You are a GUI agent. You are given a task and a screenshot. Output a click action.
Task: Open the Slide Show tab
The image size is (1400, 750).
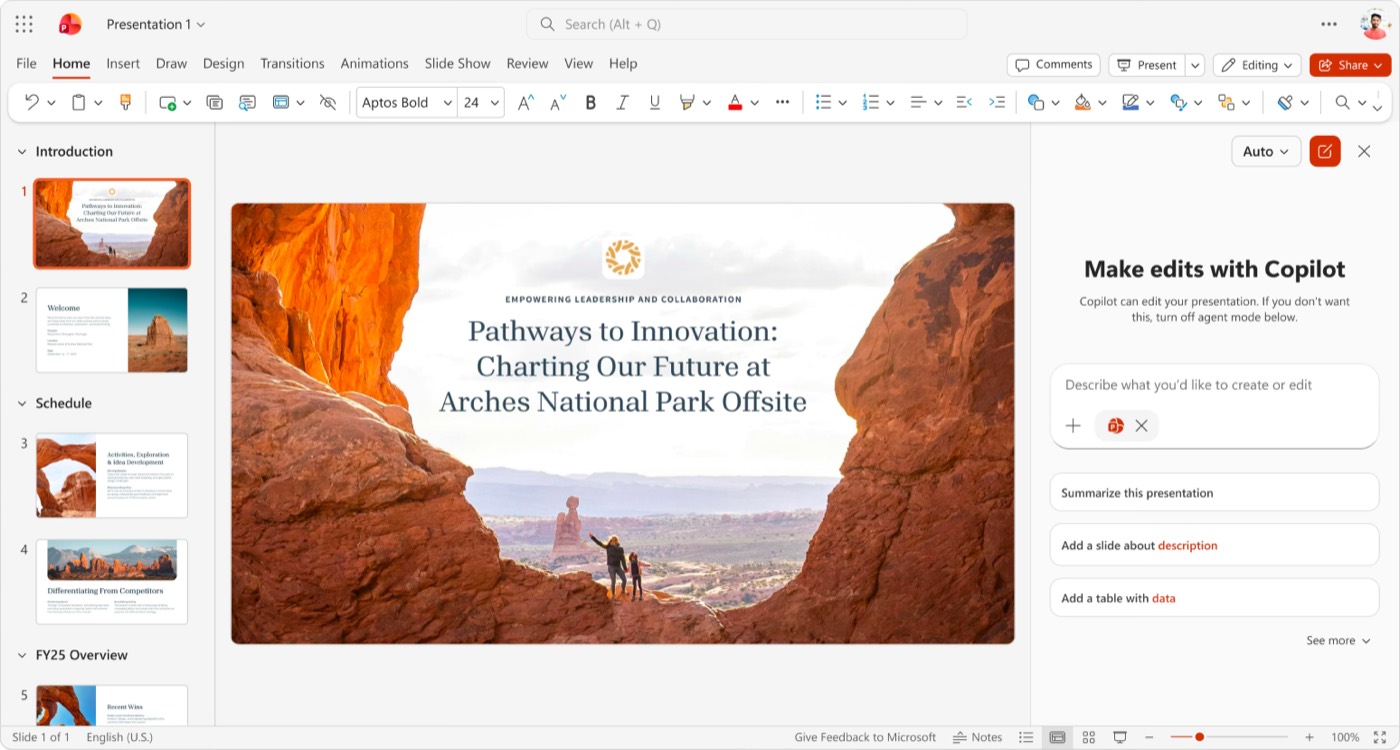[x=457, y=63]
